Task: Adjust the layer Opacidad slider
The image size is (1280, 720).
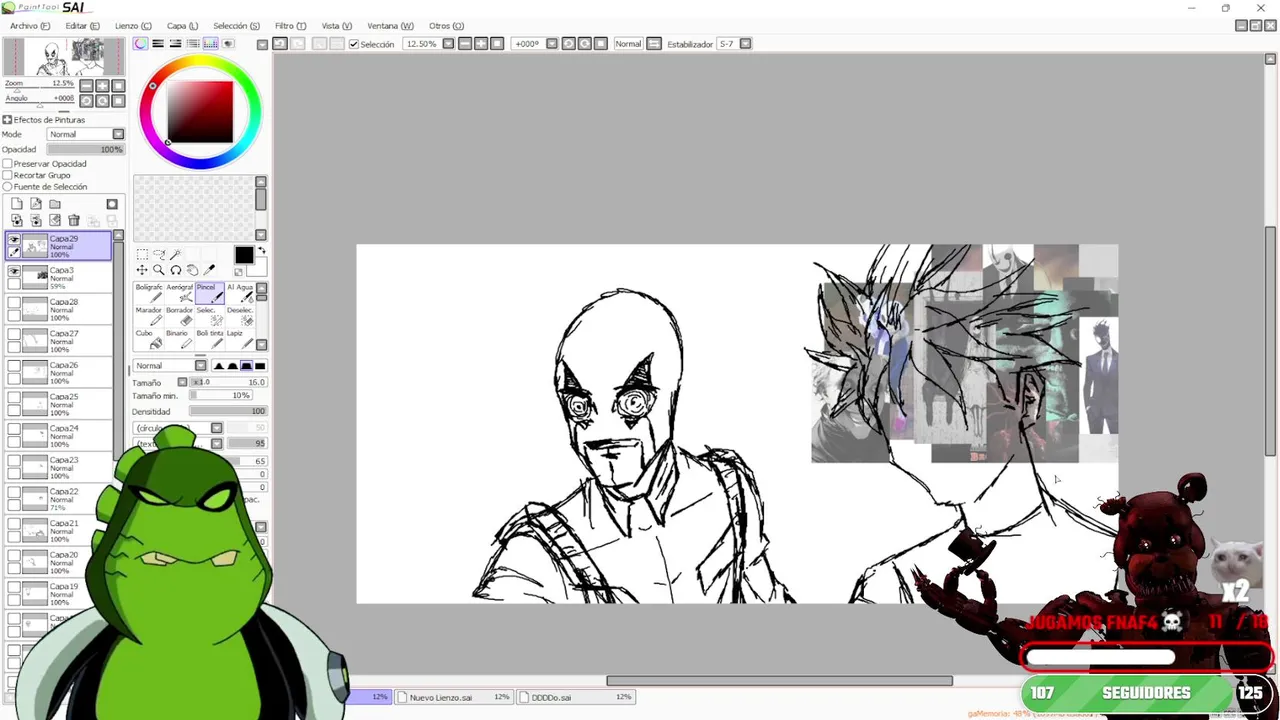Action: click(x=85, y=149)
